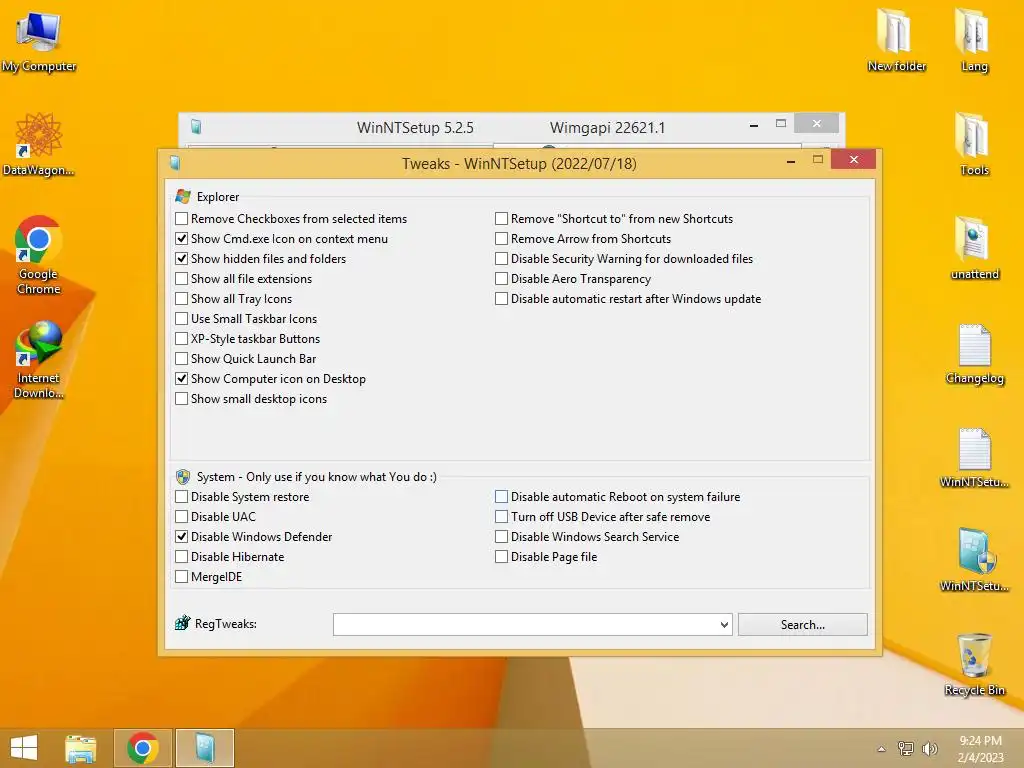Select the WinNTSetup application shield icon

[974, 560]
